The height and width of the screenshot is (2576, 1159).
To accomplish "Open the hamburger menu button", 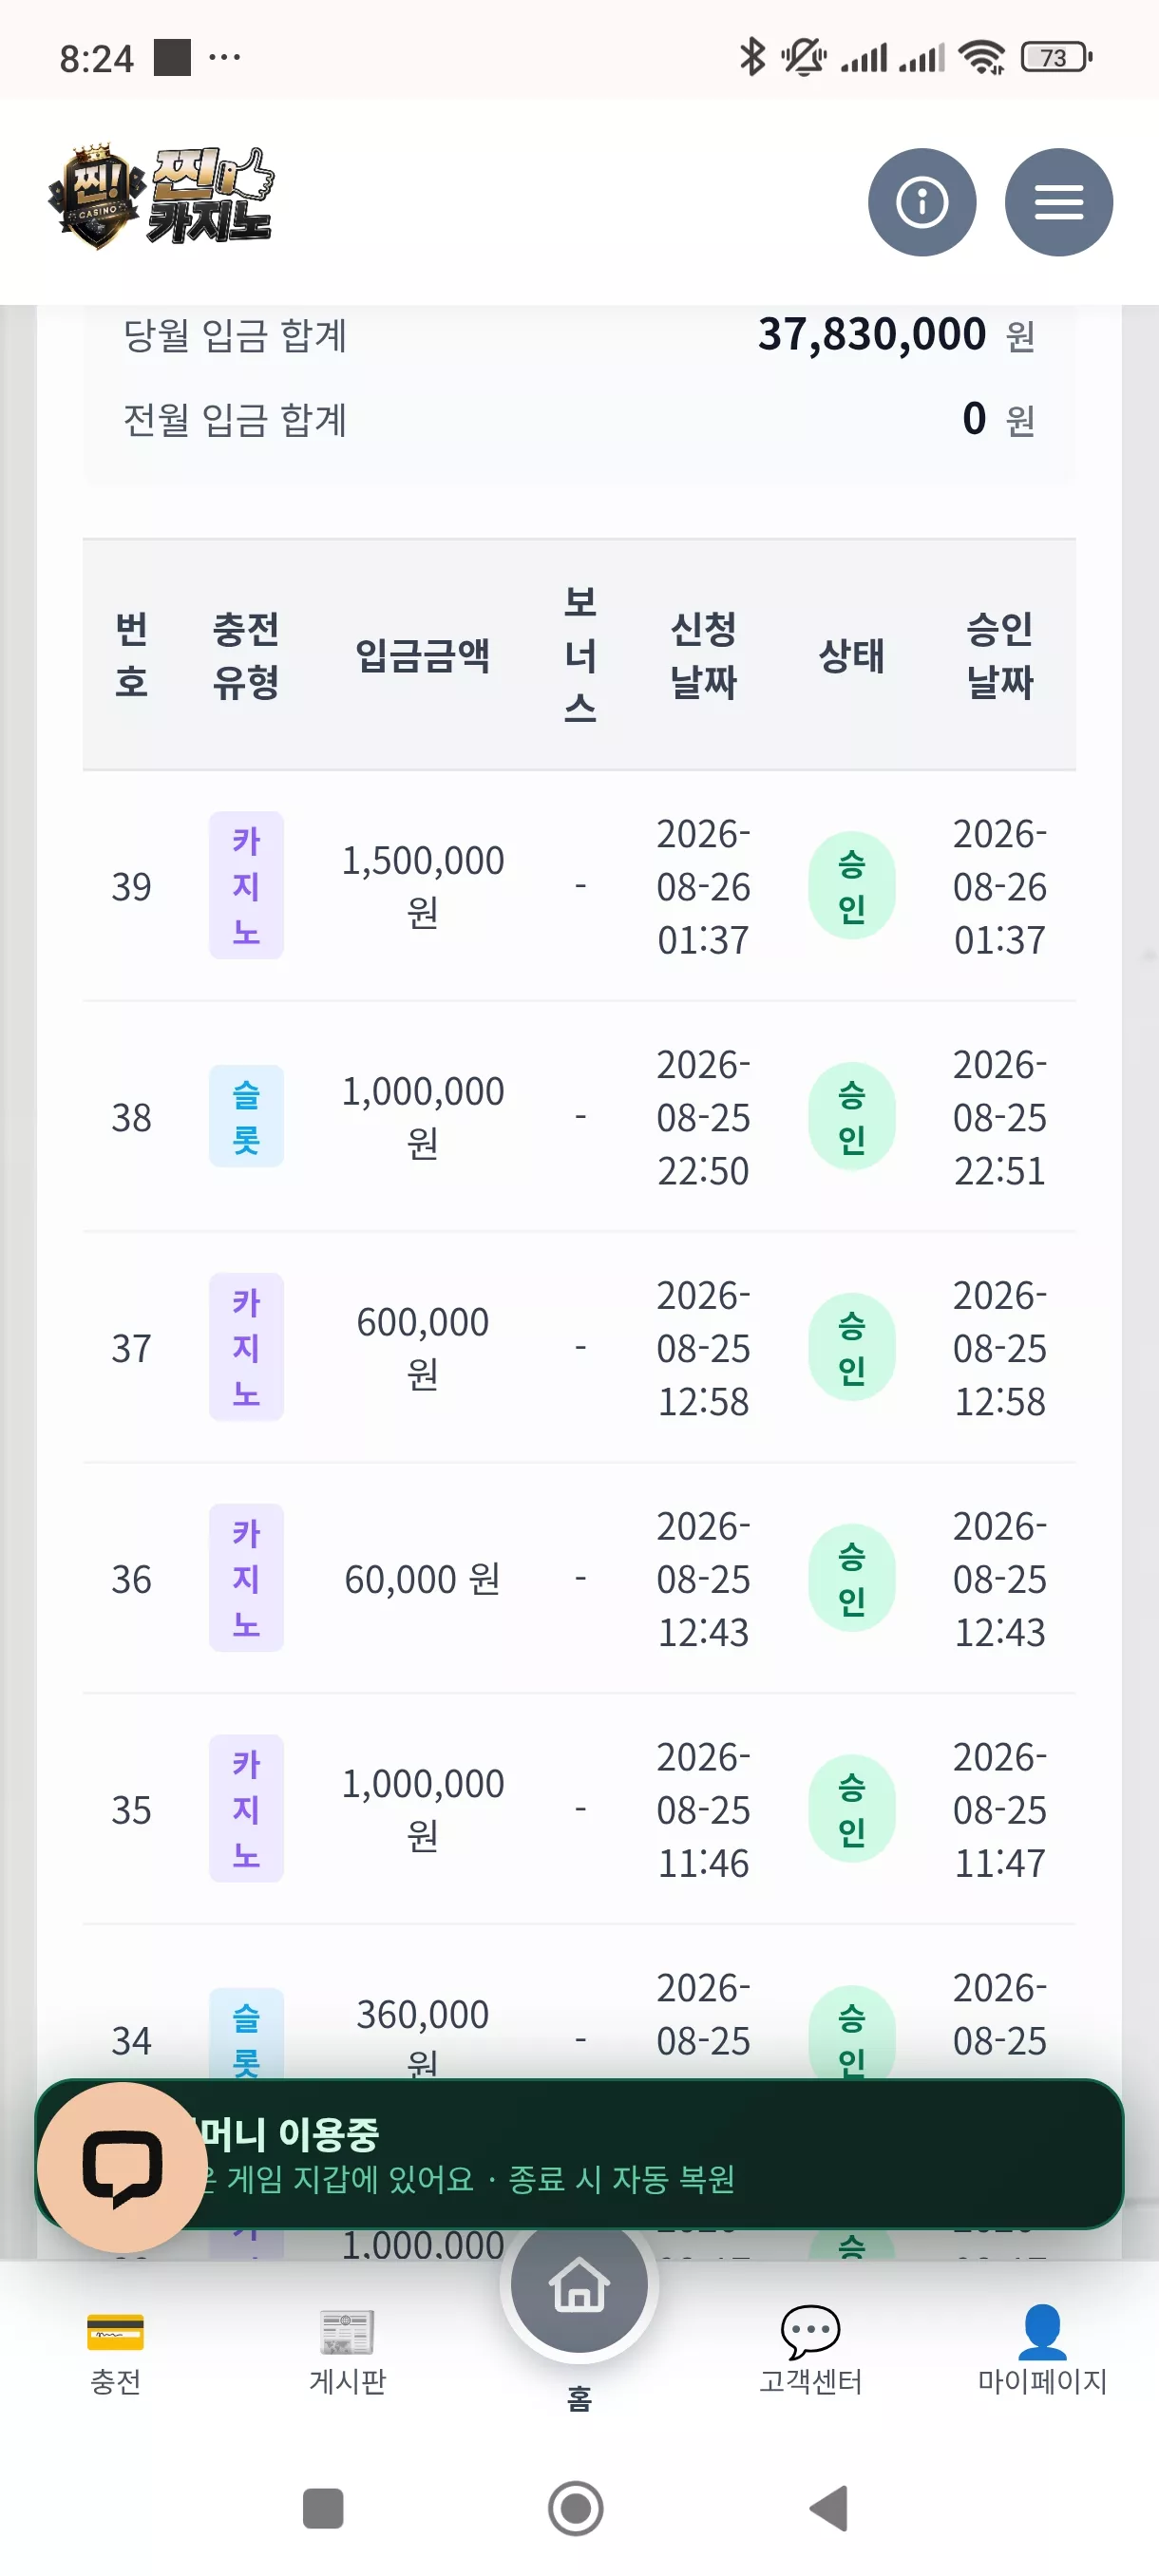I will point(1058,202).
